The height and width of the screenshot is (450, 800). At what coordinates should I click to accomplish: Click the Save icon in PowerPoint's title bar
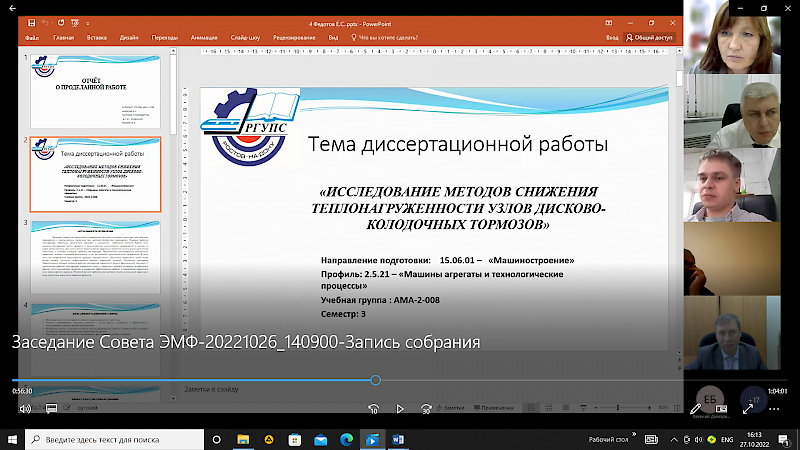click(33, 21)
